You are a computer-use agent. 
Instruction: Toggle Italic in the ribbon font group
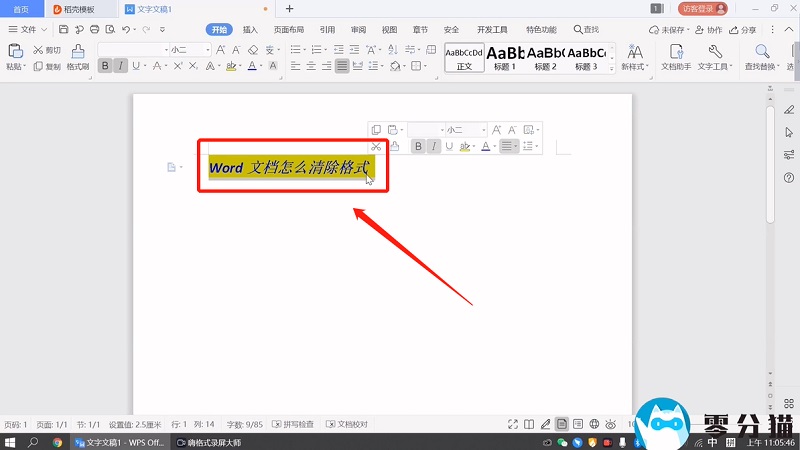121,66
